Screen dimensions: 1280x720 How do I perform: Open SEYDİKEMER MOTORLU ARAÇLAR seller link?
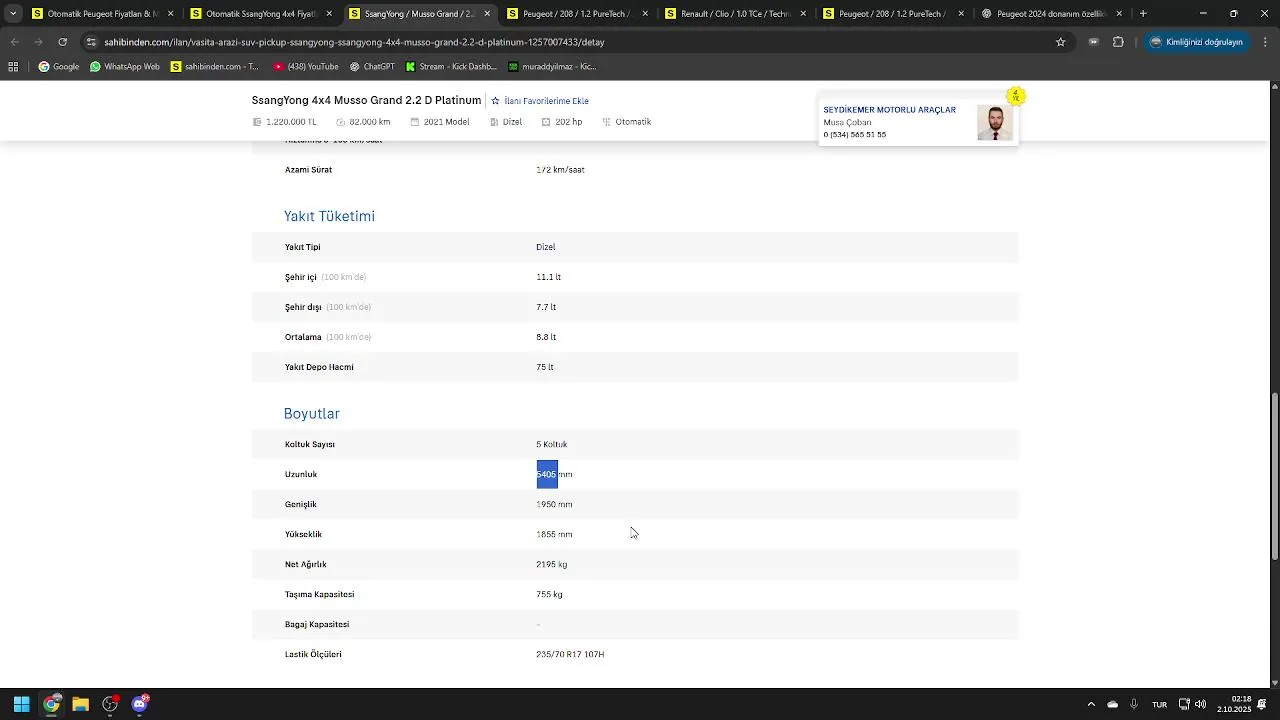click(889, 110)
